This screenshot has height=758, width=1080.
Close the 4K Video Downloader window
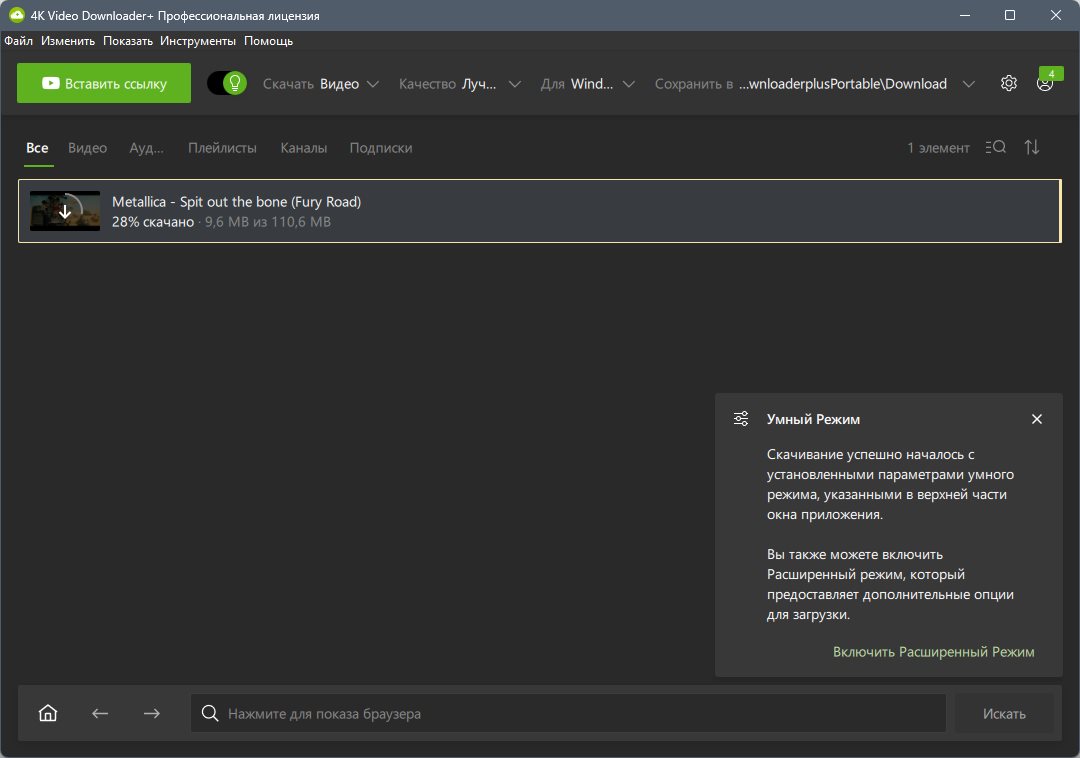pos(1055,15)
